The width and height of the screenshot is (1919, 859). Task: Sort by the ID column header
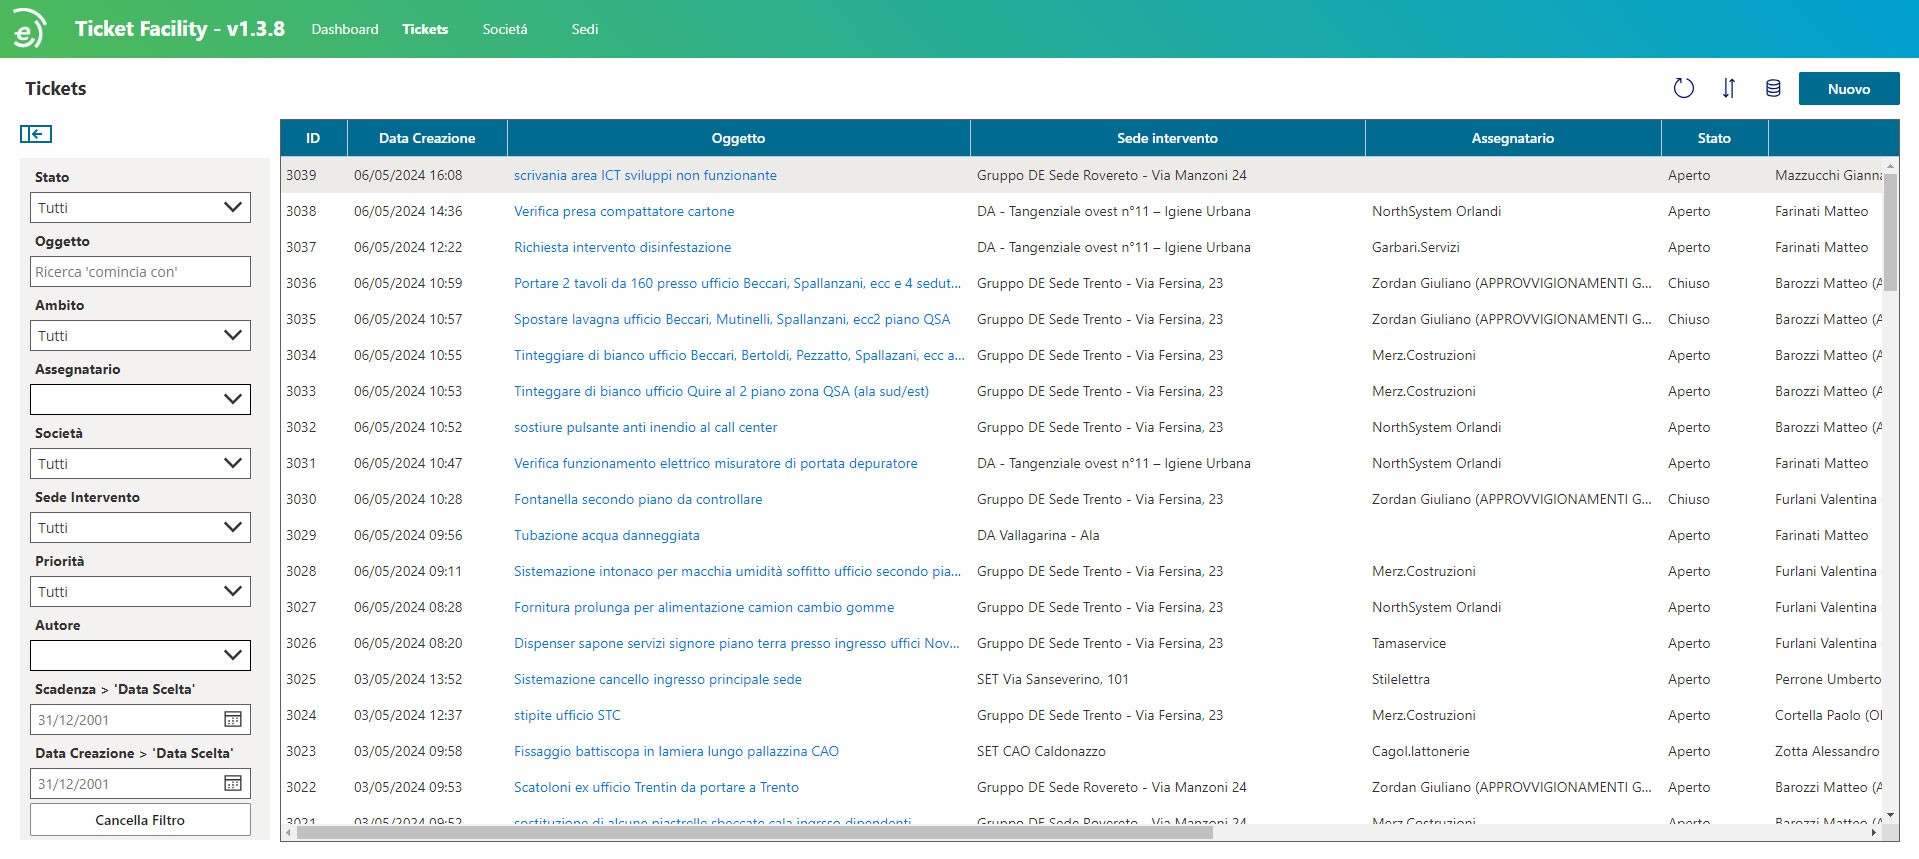(313, 138)
